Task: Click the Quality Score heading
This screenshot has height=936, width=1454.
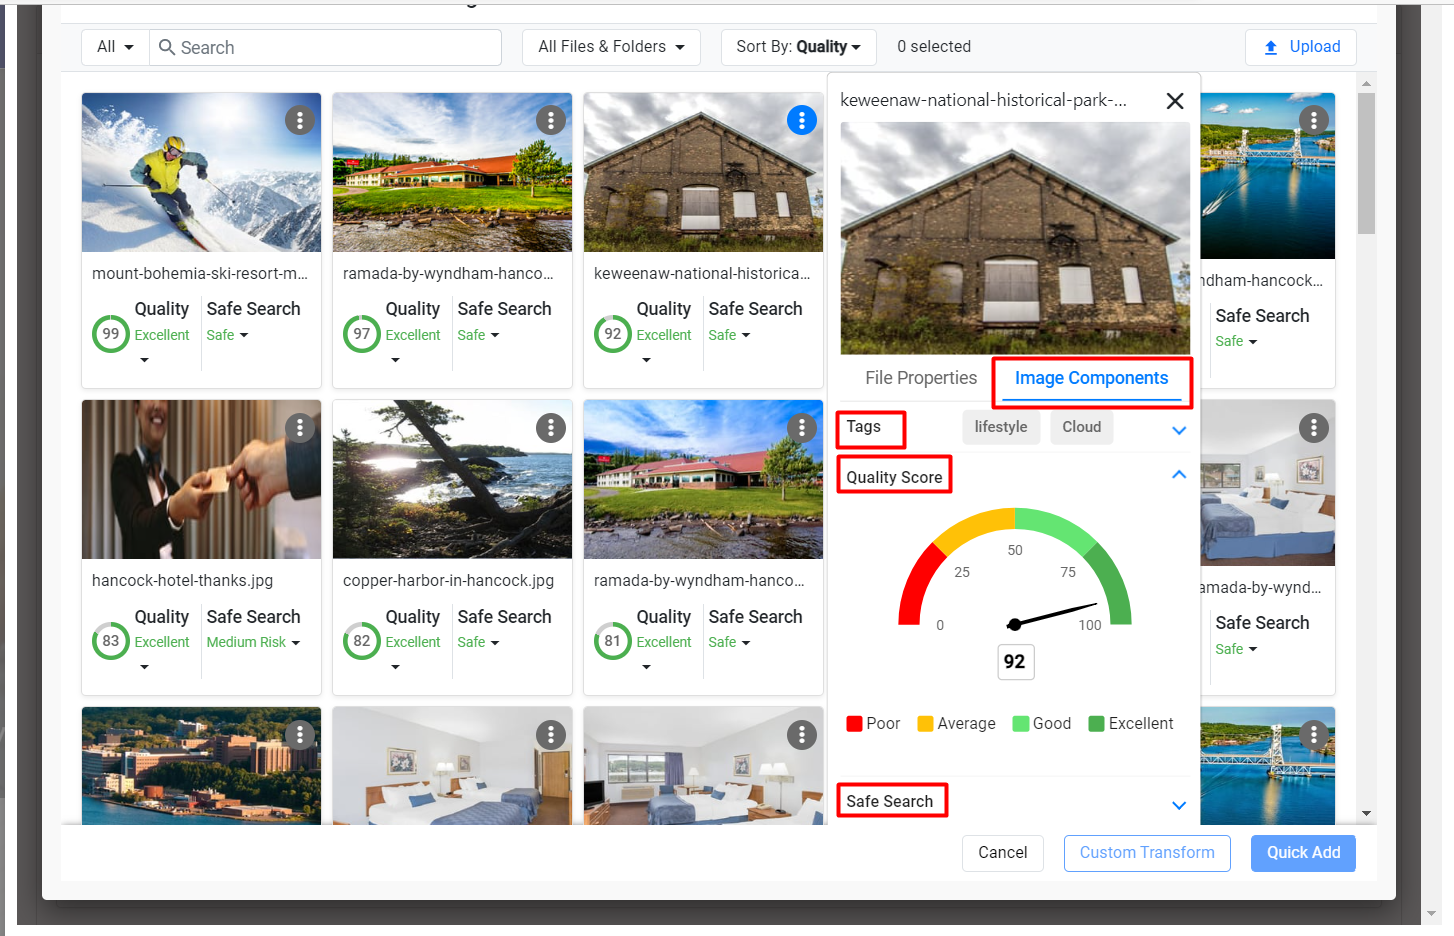Action: [894, 477]
